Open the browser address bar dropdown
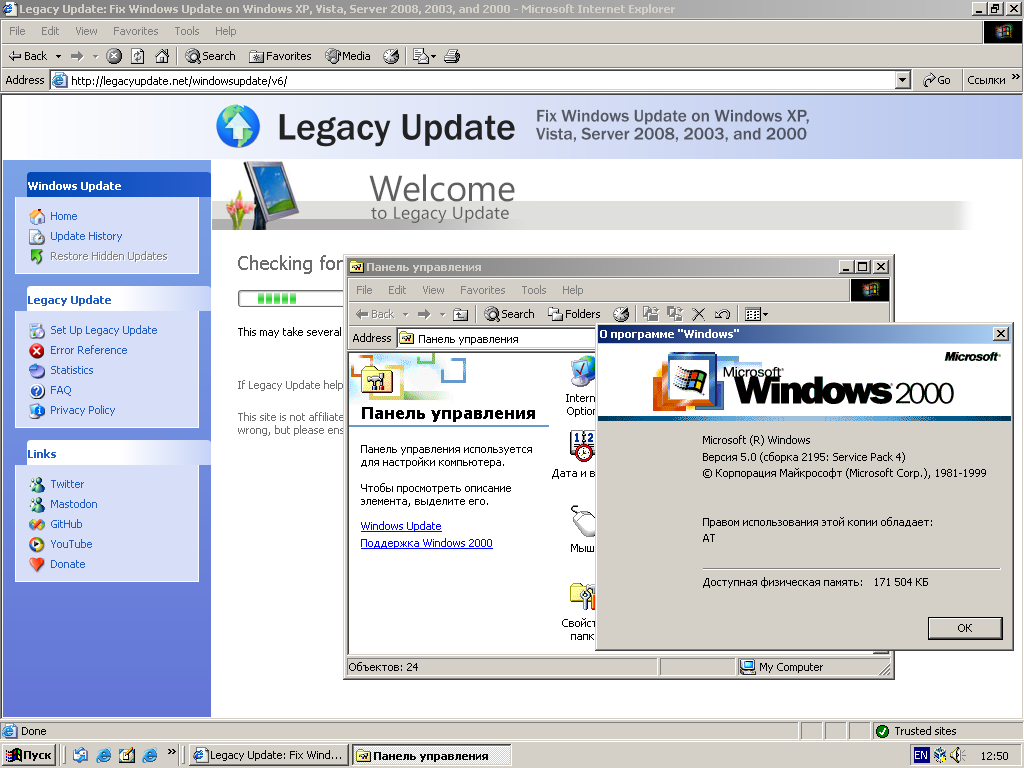Viewport: 1024px width, 768px height. tap(902, 79)
